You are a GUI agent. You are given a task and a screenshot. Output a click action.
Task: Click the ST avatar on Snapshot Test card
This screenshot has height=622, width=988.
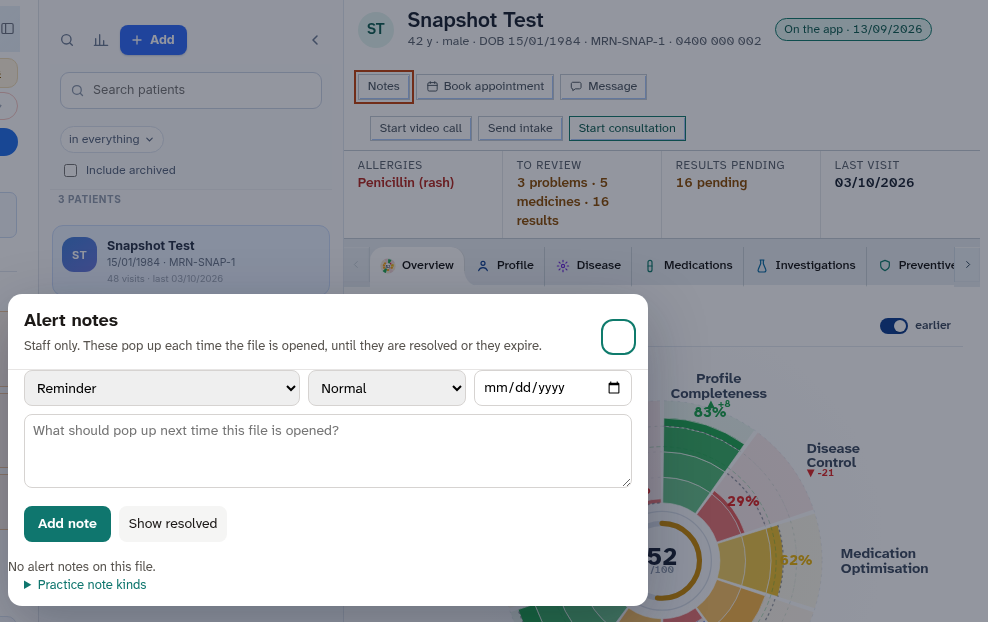pos(79,255)
